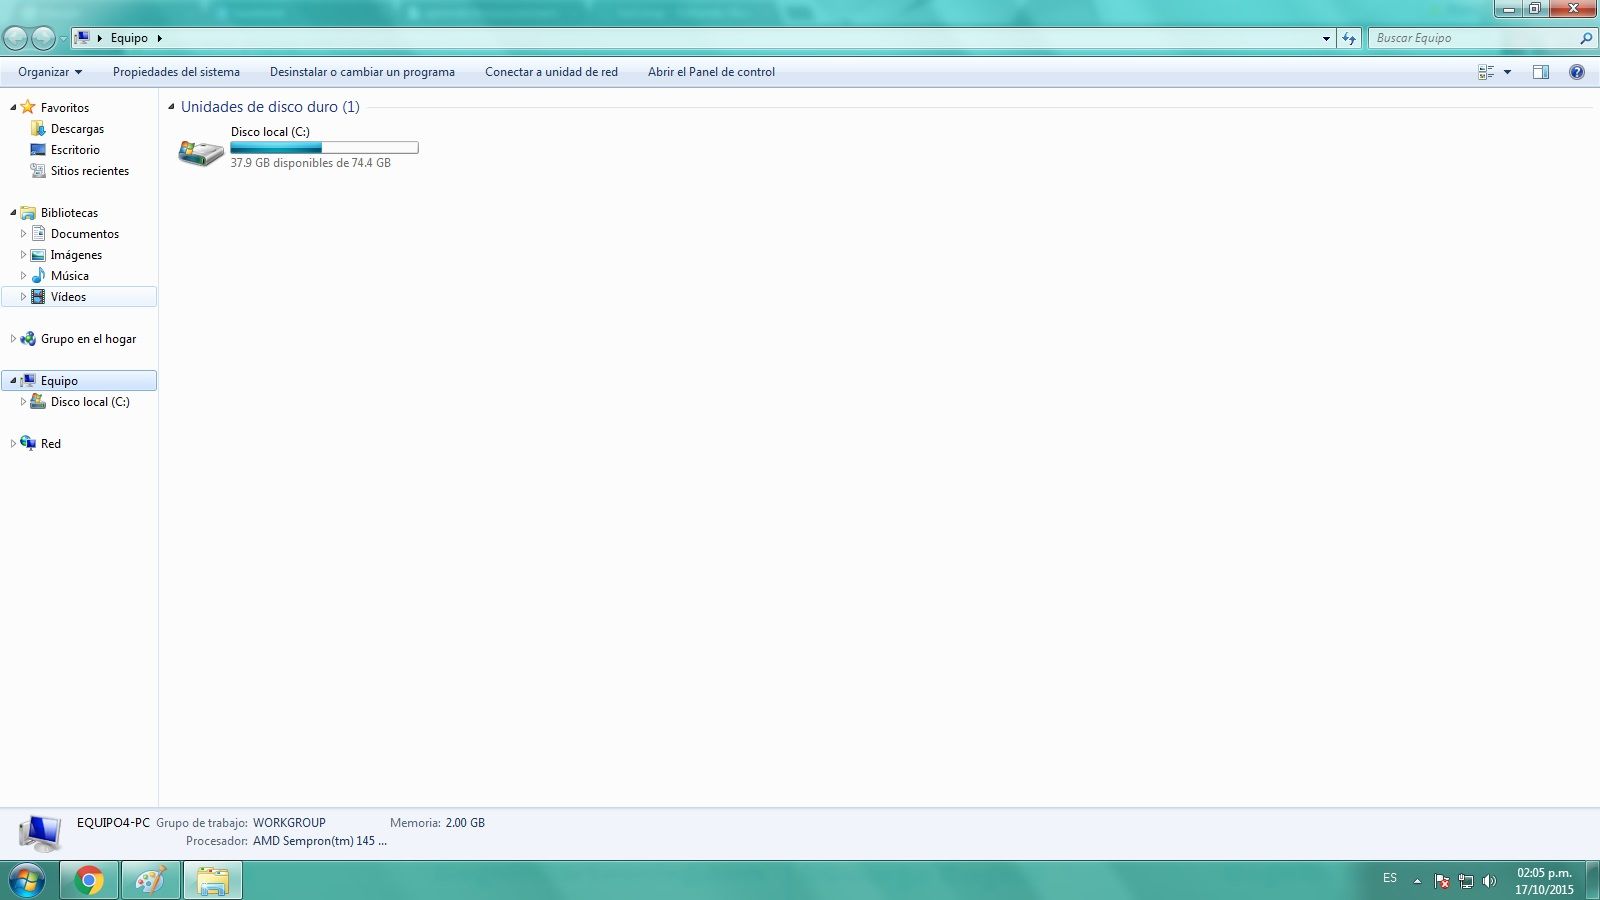Click the Disco local C: capacity bar
Screen dimensions: 1600x900
pyautogui.click(x=324, y=148)
